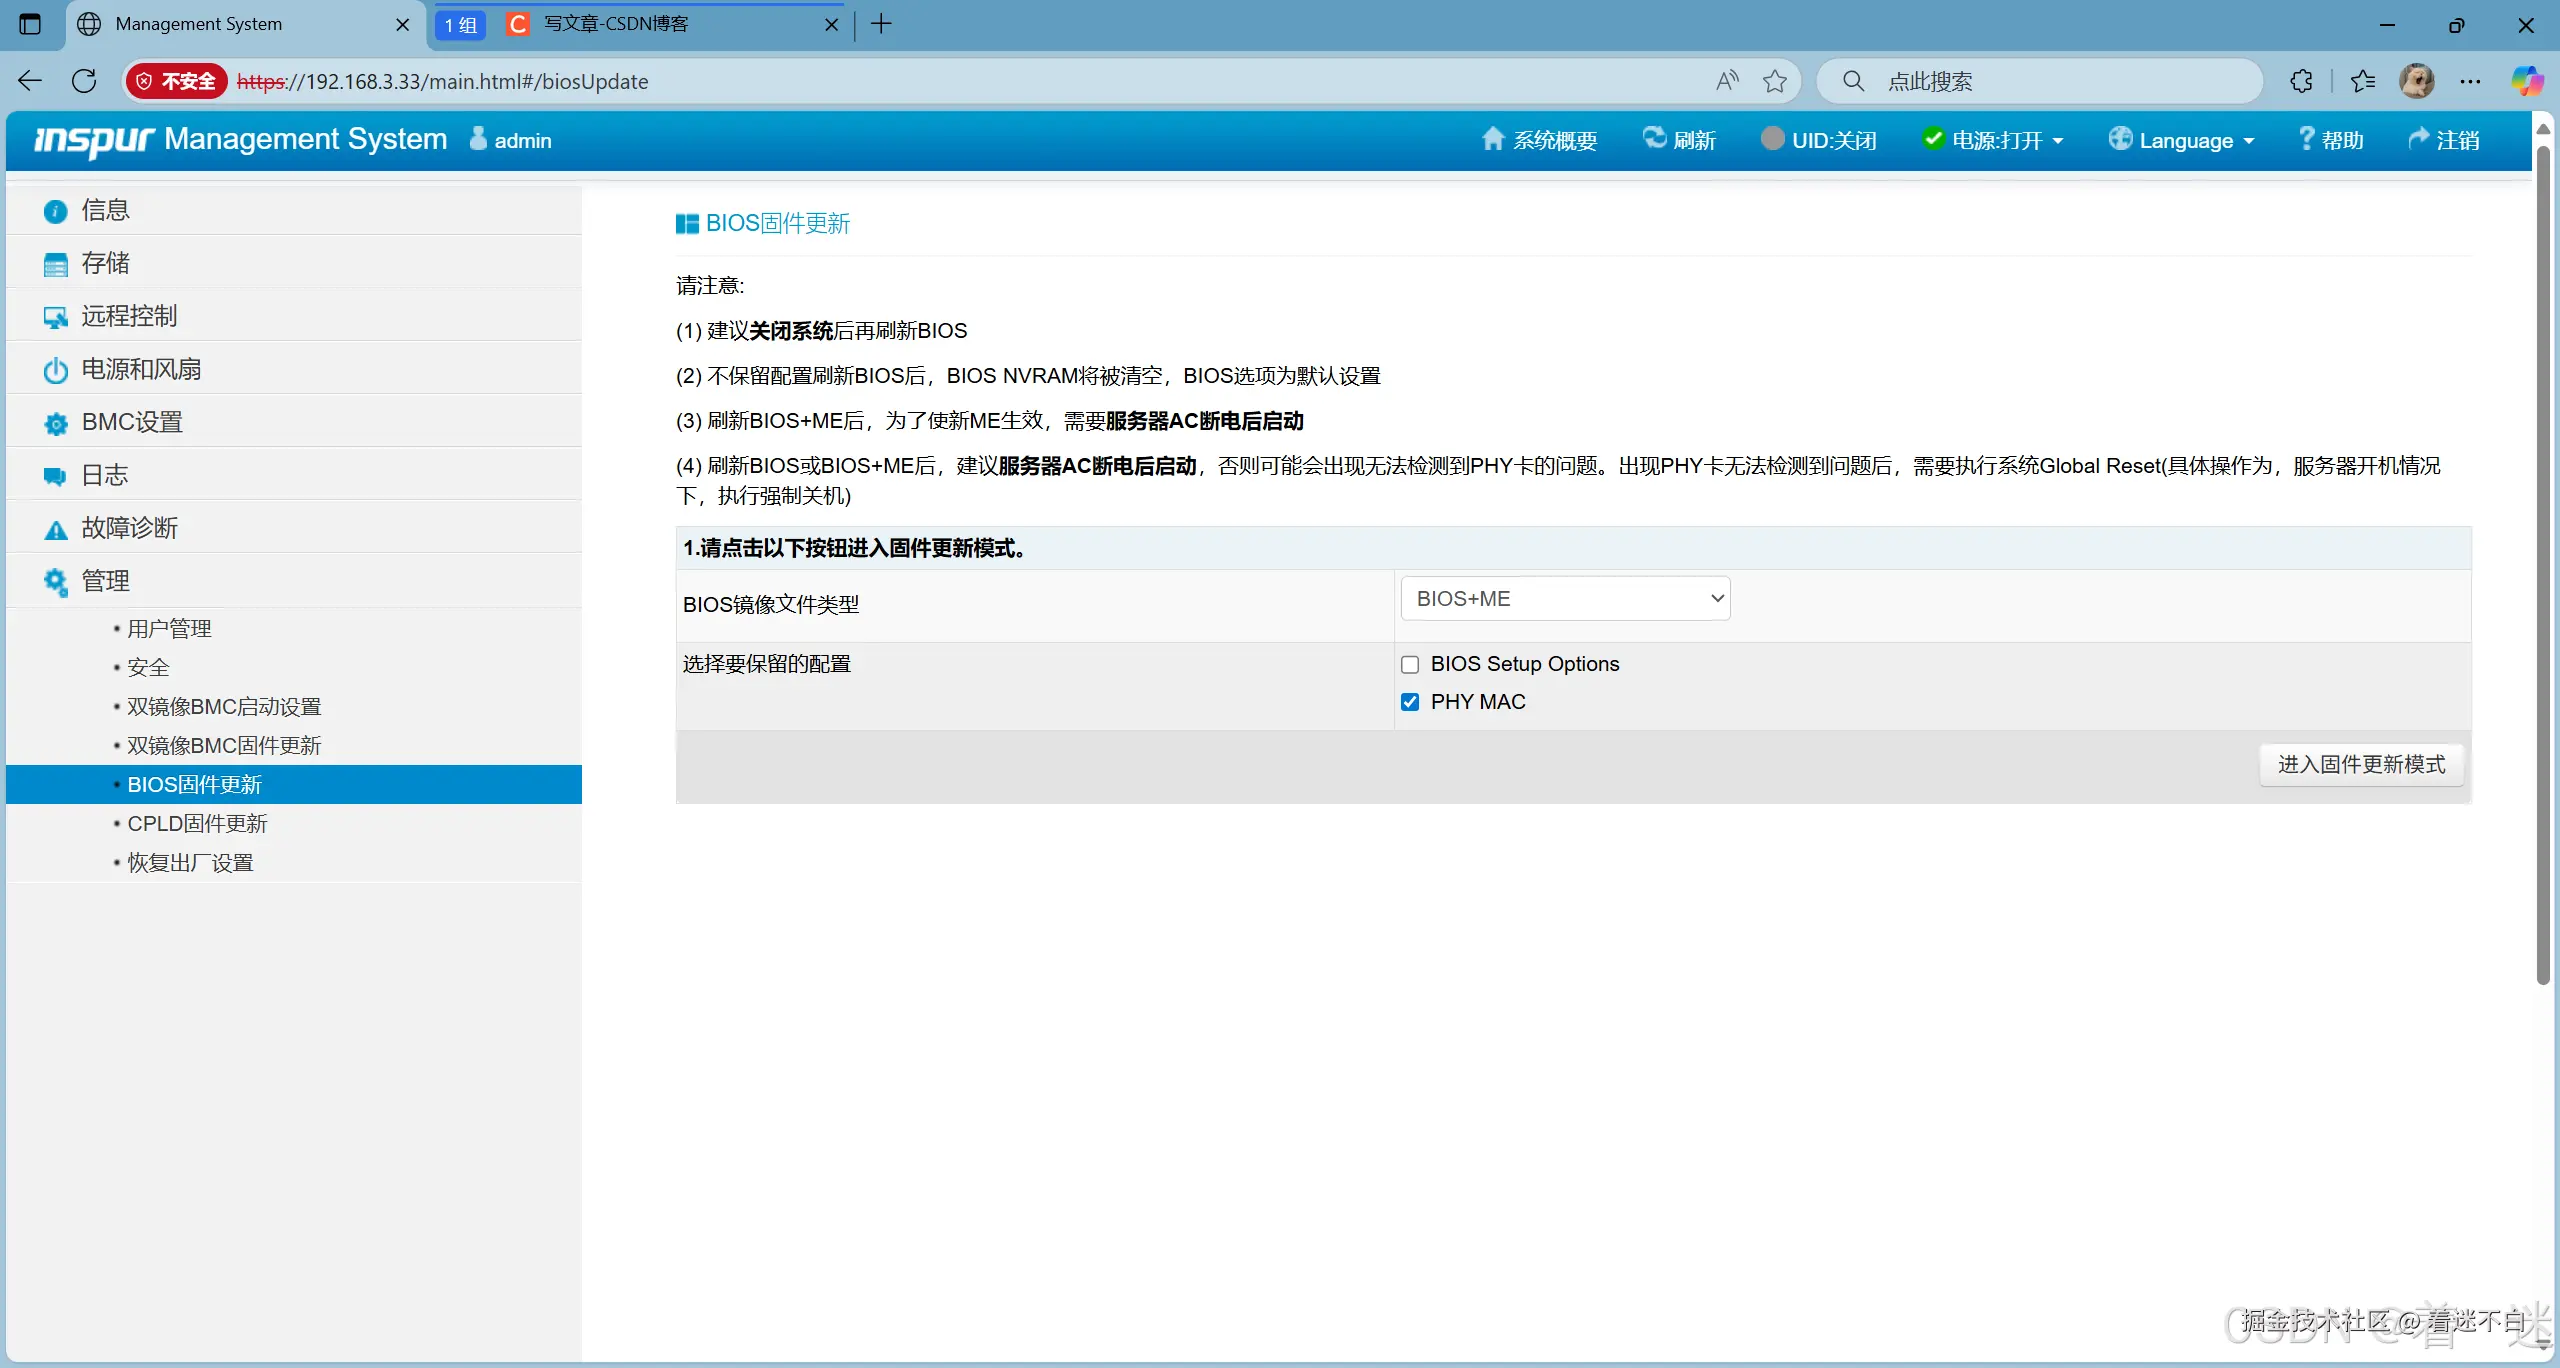The height and width of the screenshot is (1368, 2560).
Task: Enable the BIOS Setup Options checkbox
Action: point(1410,663)
